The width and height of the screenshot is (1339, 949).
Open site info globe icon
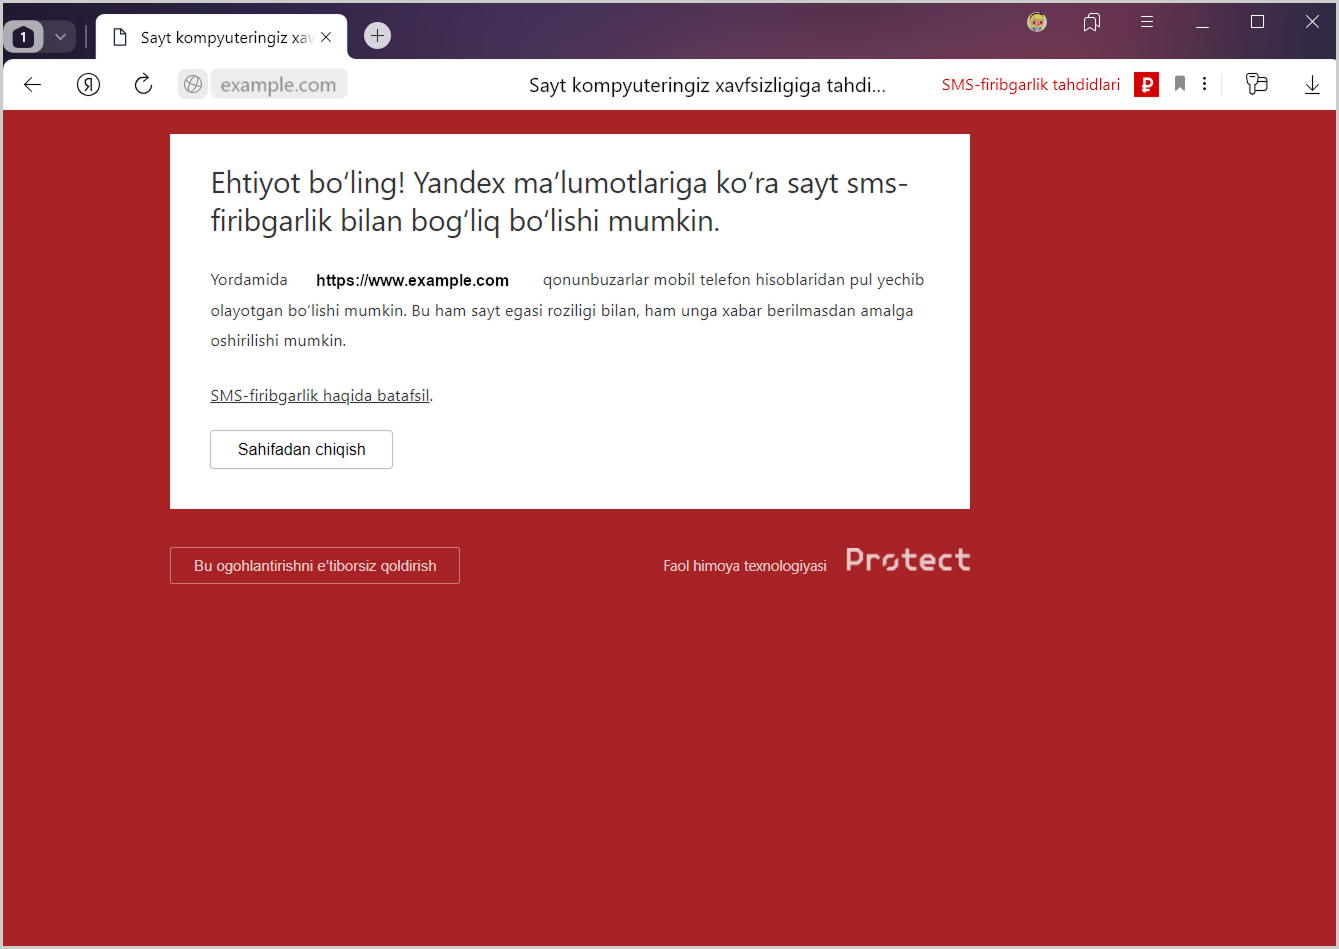tap(193, 85)
